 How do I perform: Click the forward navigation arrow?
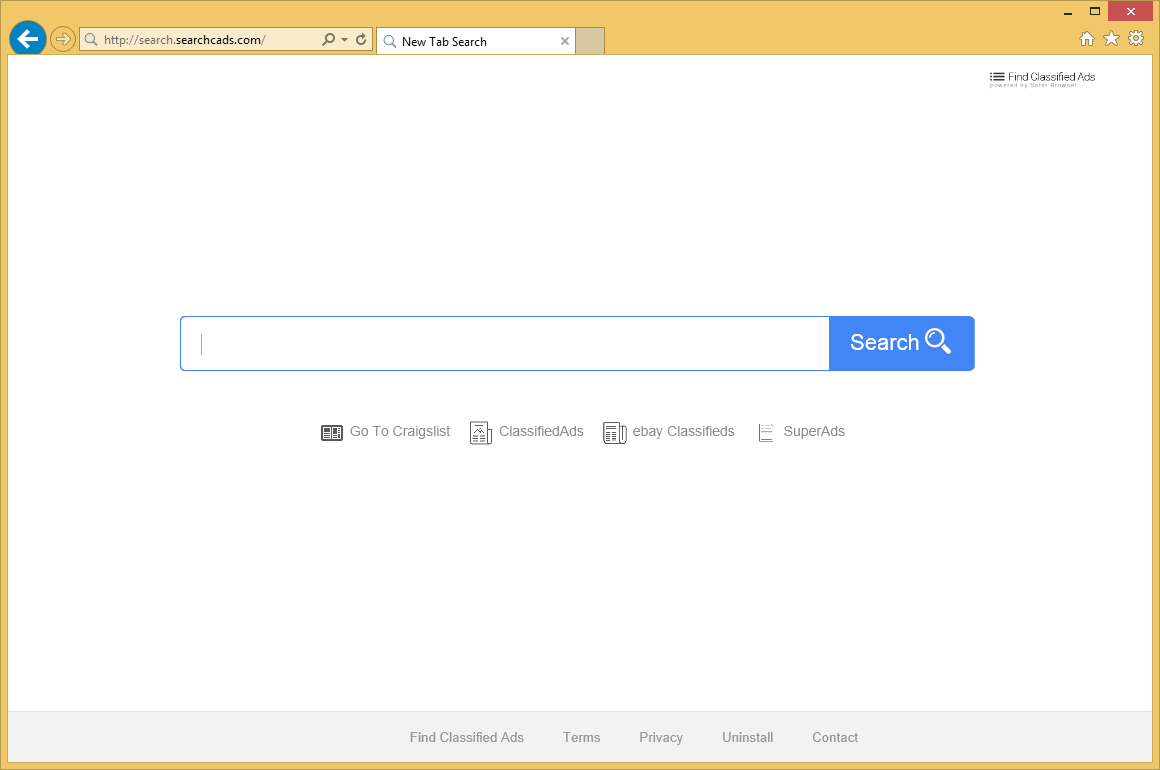point(62,40)
